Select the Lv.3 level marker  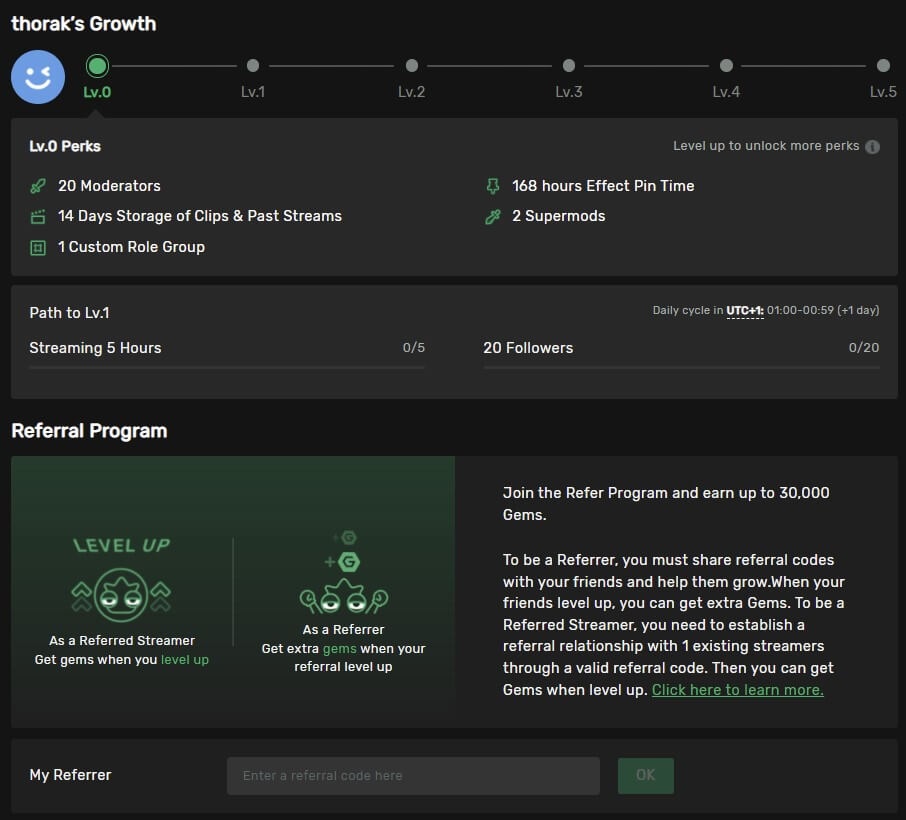coord(569,66)
